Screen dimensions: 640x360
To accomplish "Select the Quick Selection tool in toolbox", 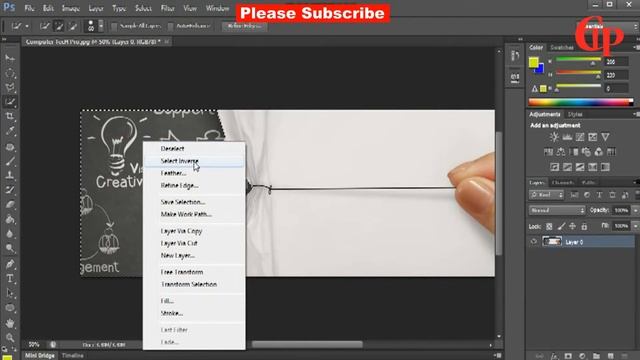I will 10,102.
